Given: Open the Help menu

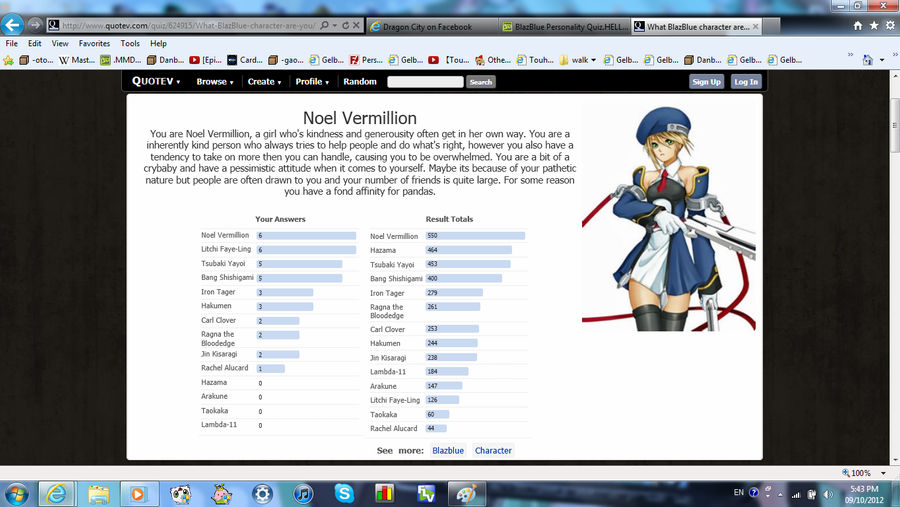Looking at the screenshot, I should click(x=158, y=43).
